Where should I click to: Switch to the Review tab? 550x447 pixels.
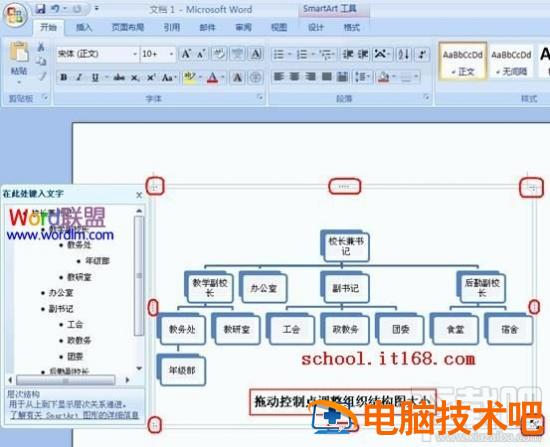pos(243,27)
